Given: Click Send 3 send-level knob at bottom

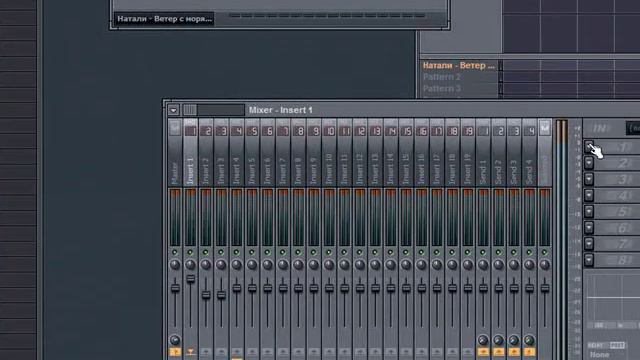Looking at the screenshot, I should point(514,340).
